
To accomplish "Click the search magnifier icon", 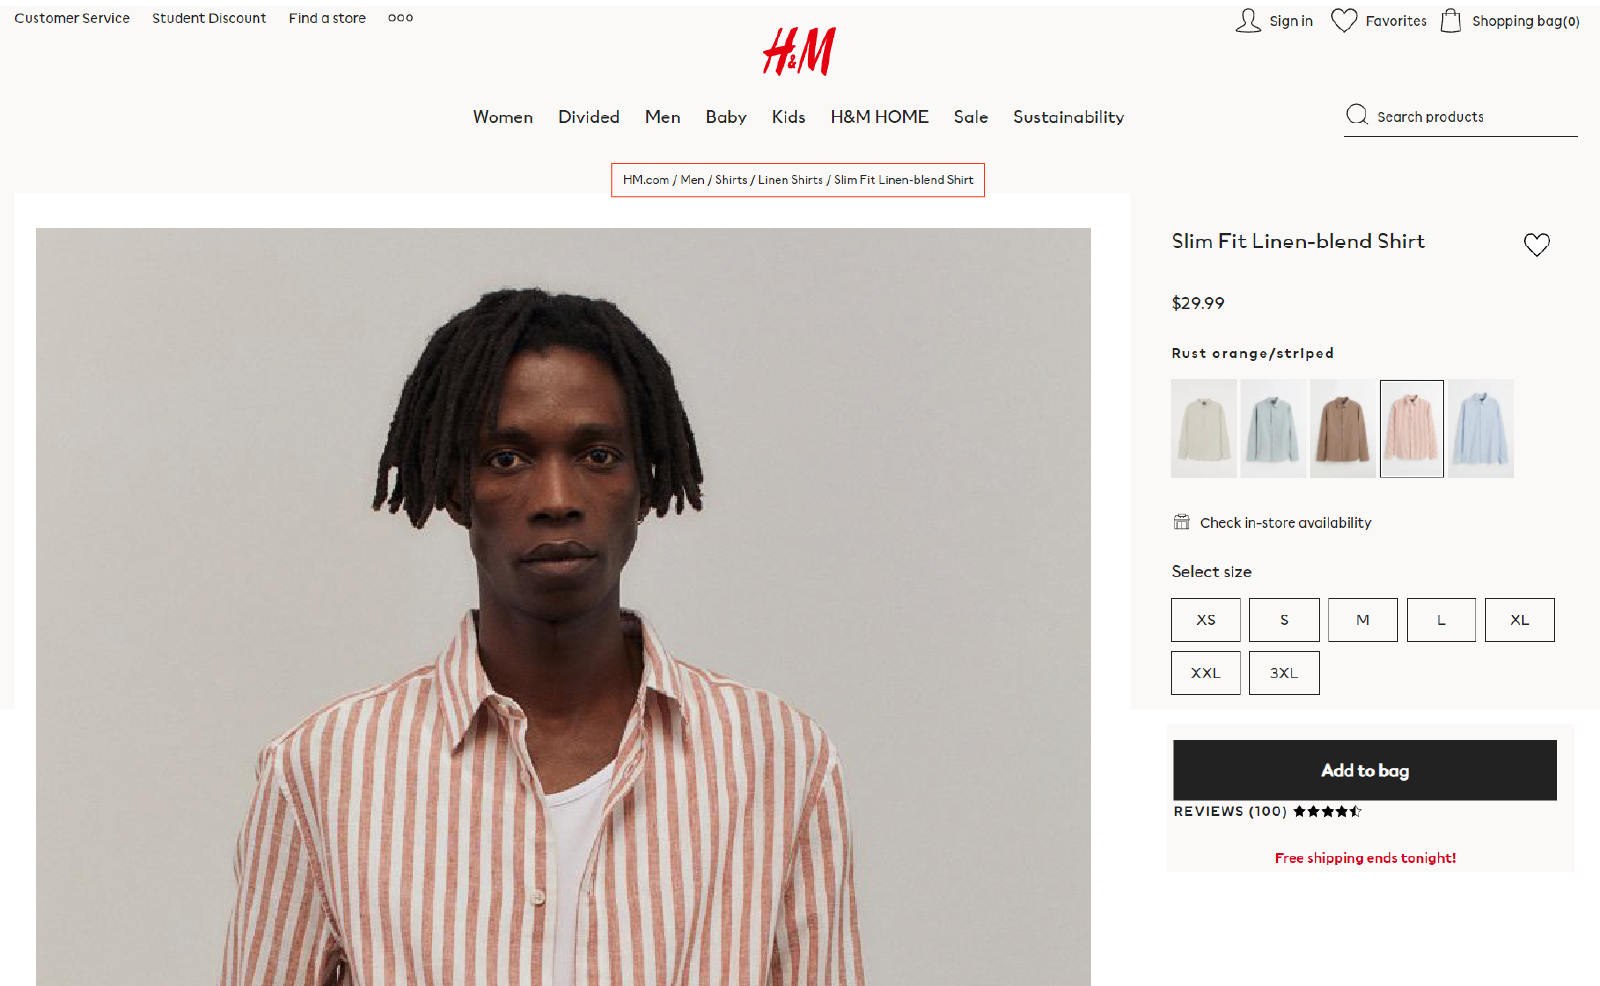I will pos(1357,115).
